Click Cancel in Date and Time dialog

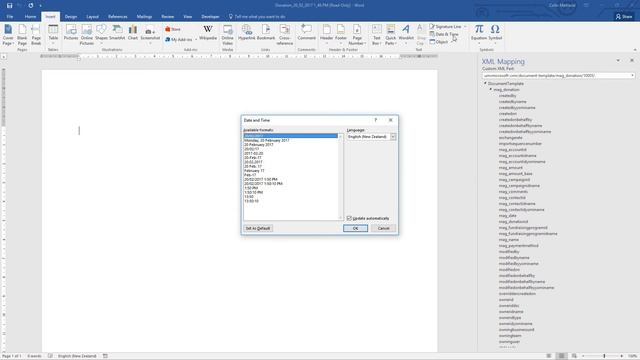[383, 228]
